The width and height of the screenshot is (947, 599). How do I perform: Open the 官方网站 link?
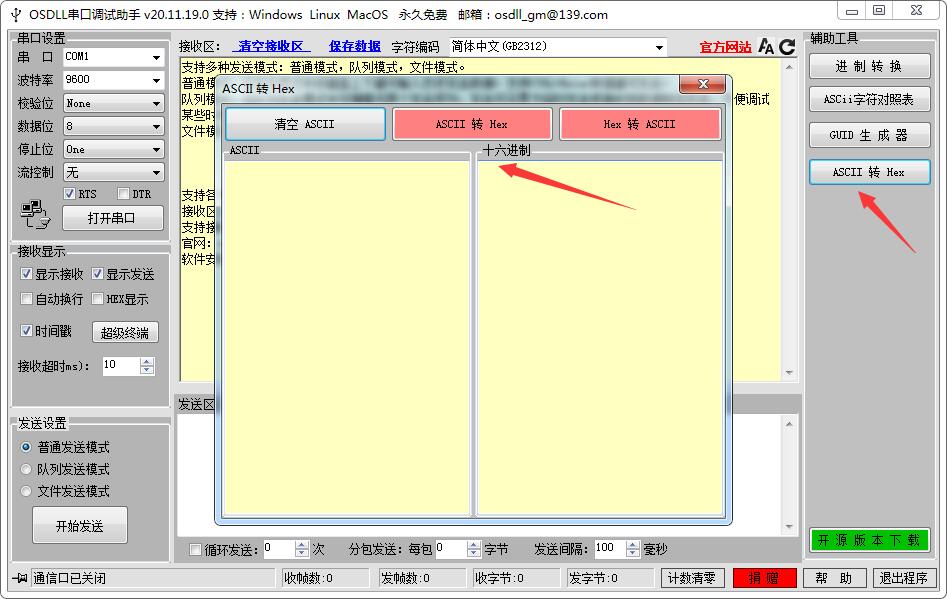point(725,47)
